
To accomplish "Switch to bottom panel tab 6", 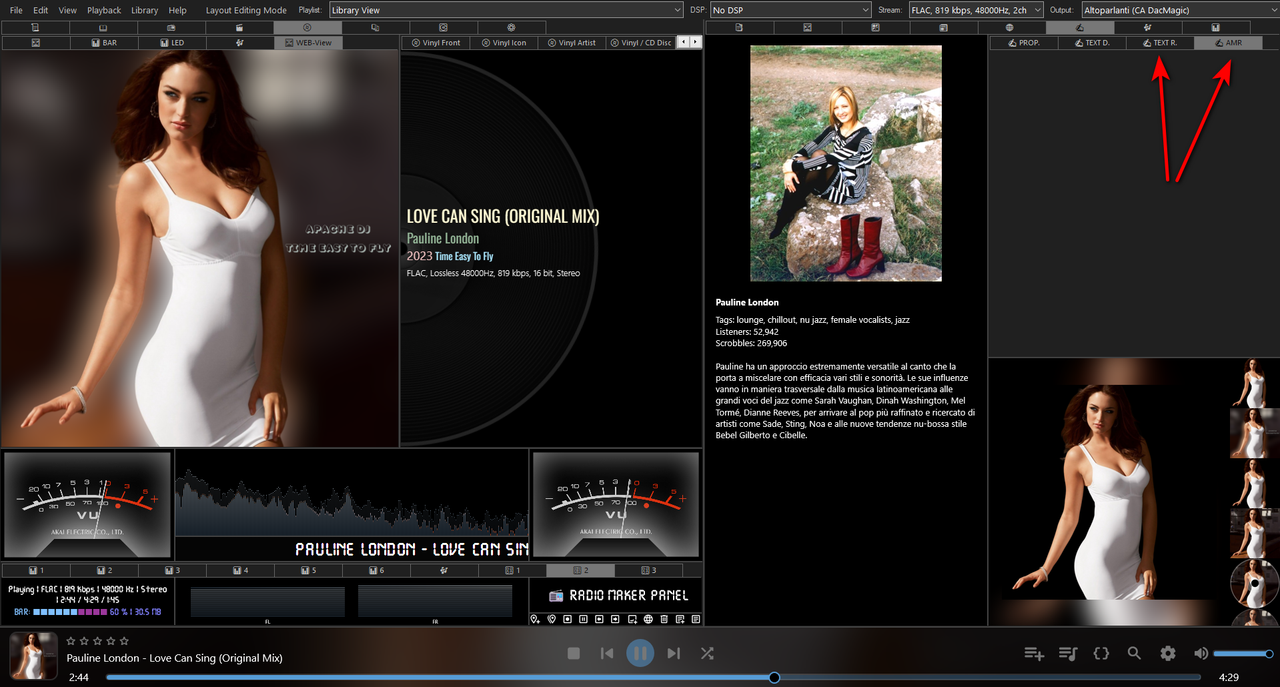I will [375, 570].
